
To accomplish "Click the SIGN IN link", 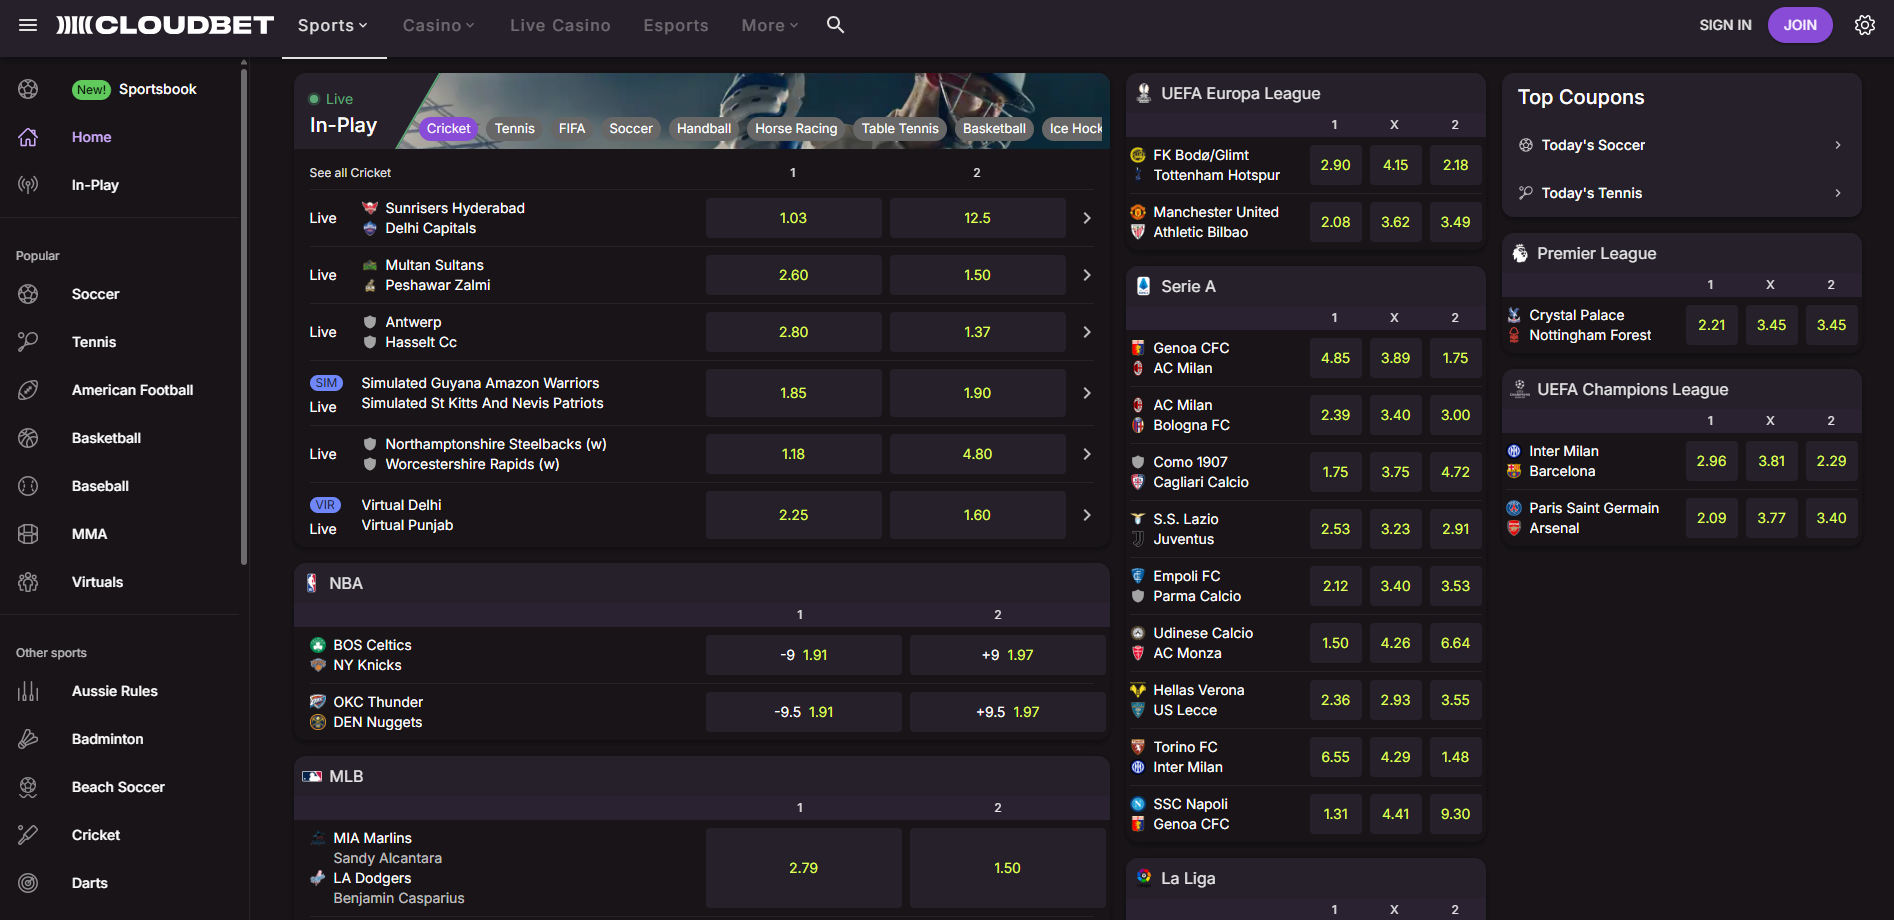I will [x=1725, y=25].
